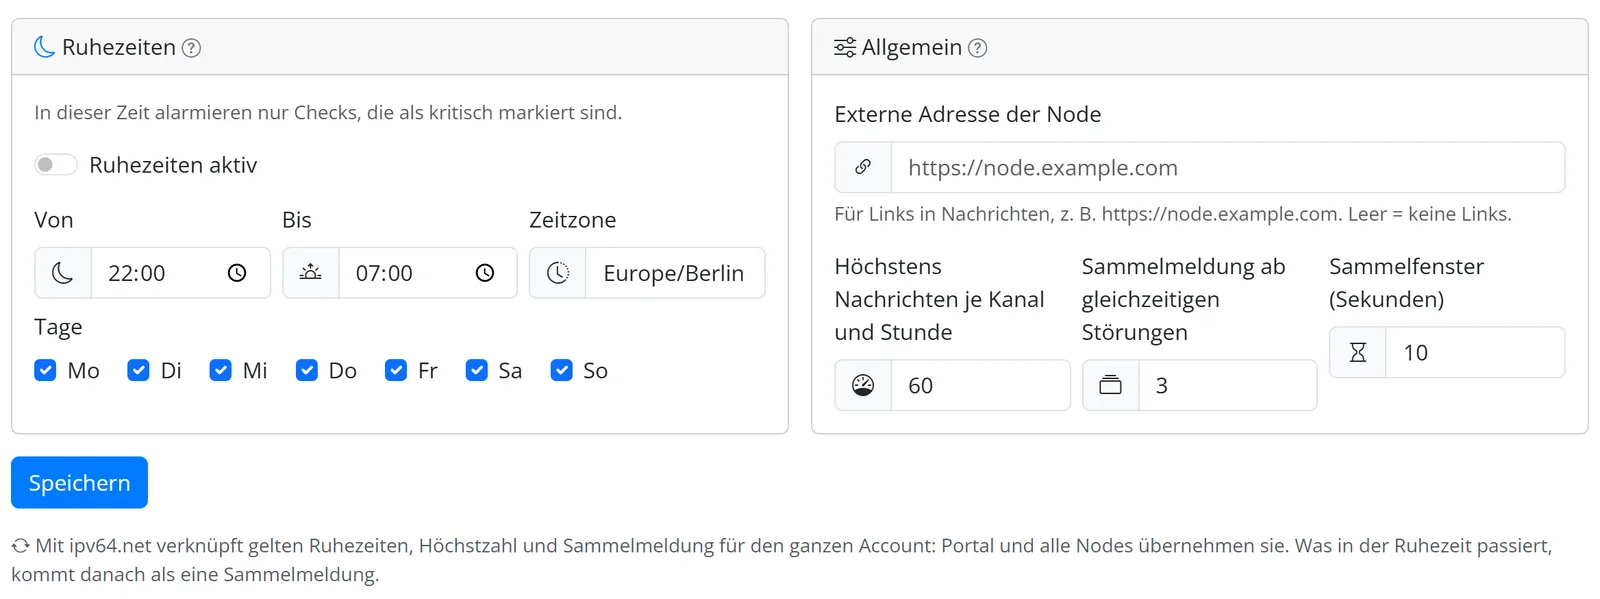The height and width of the screenshot is (599, 1600).
Task: Uncheck the So day checkbox
Action: coord(561,370)
